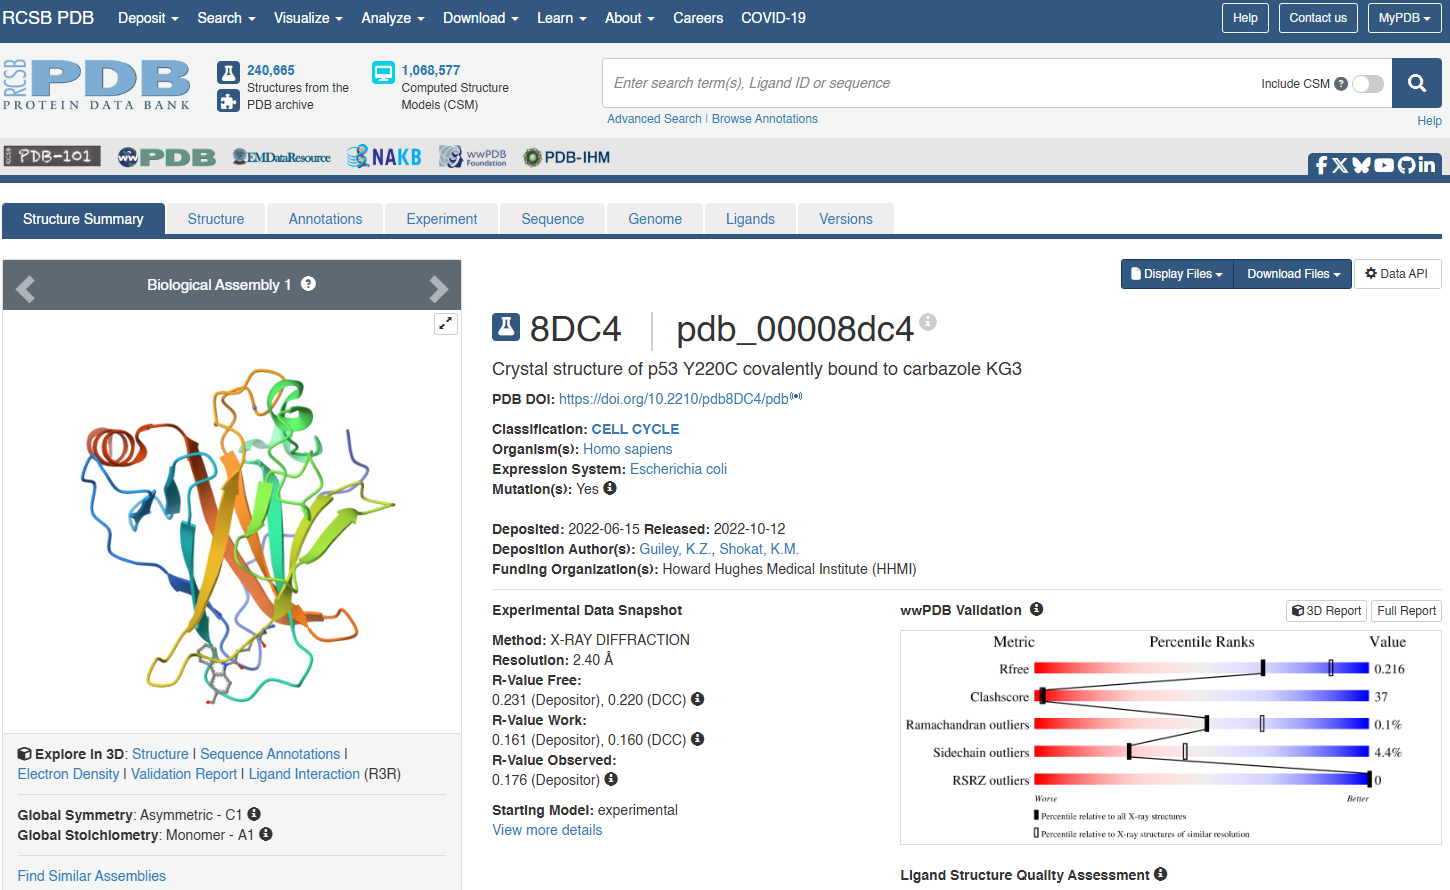
Task: Click the Full Report button
Action: [1406, 611]
